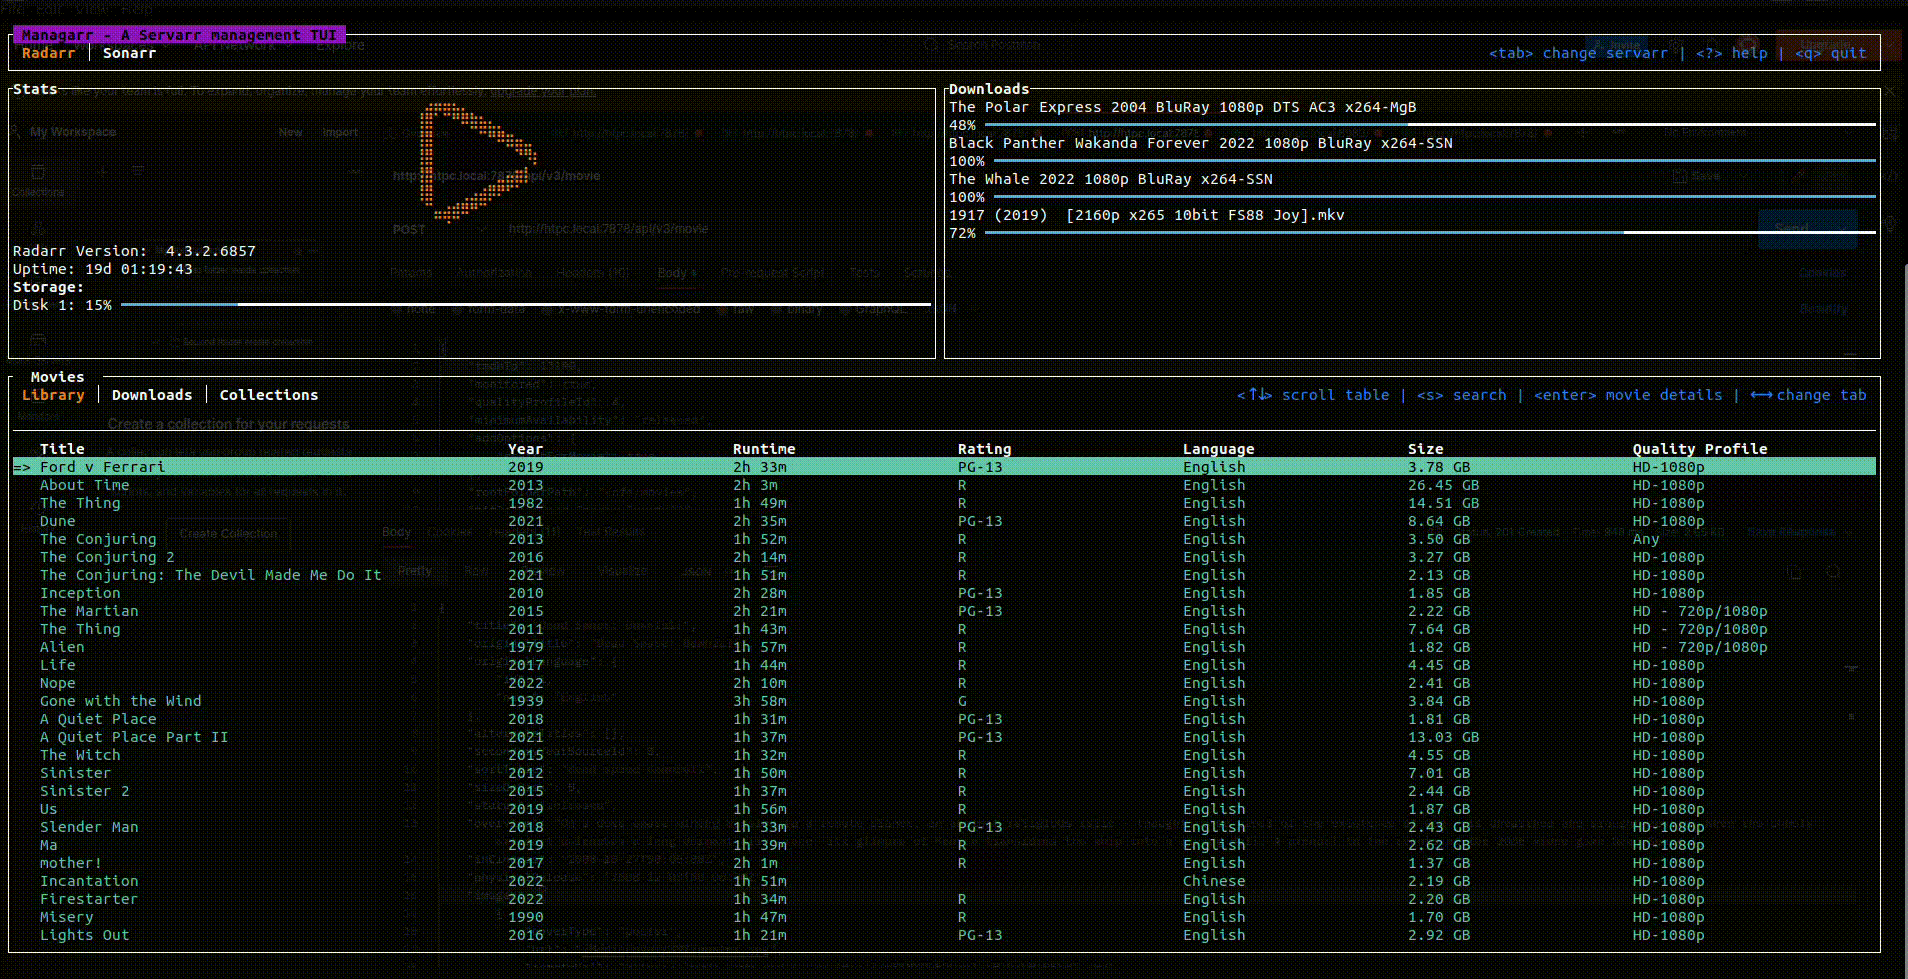This screenshot has width=1908, height=979.
Task: Select the GraphQL body radio button
Action: click(x=843, y=310)
